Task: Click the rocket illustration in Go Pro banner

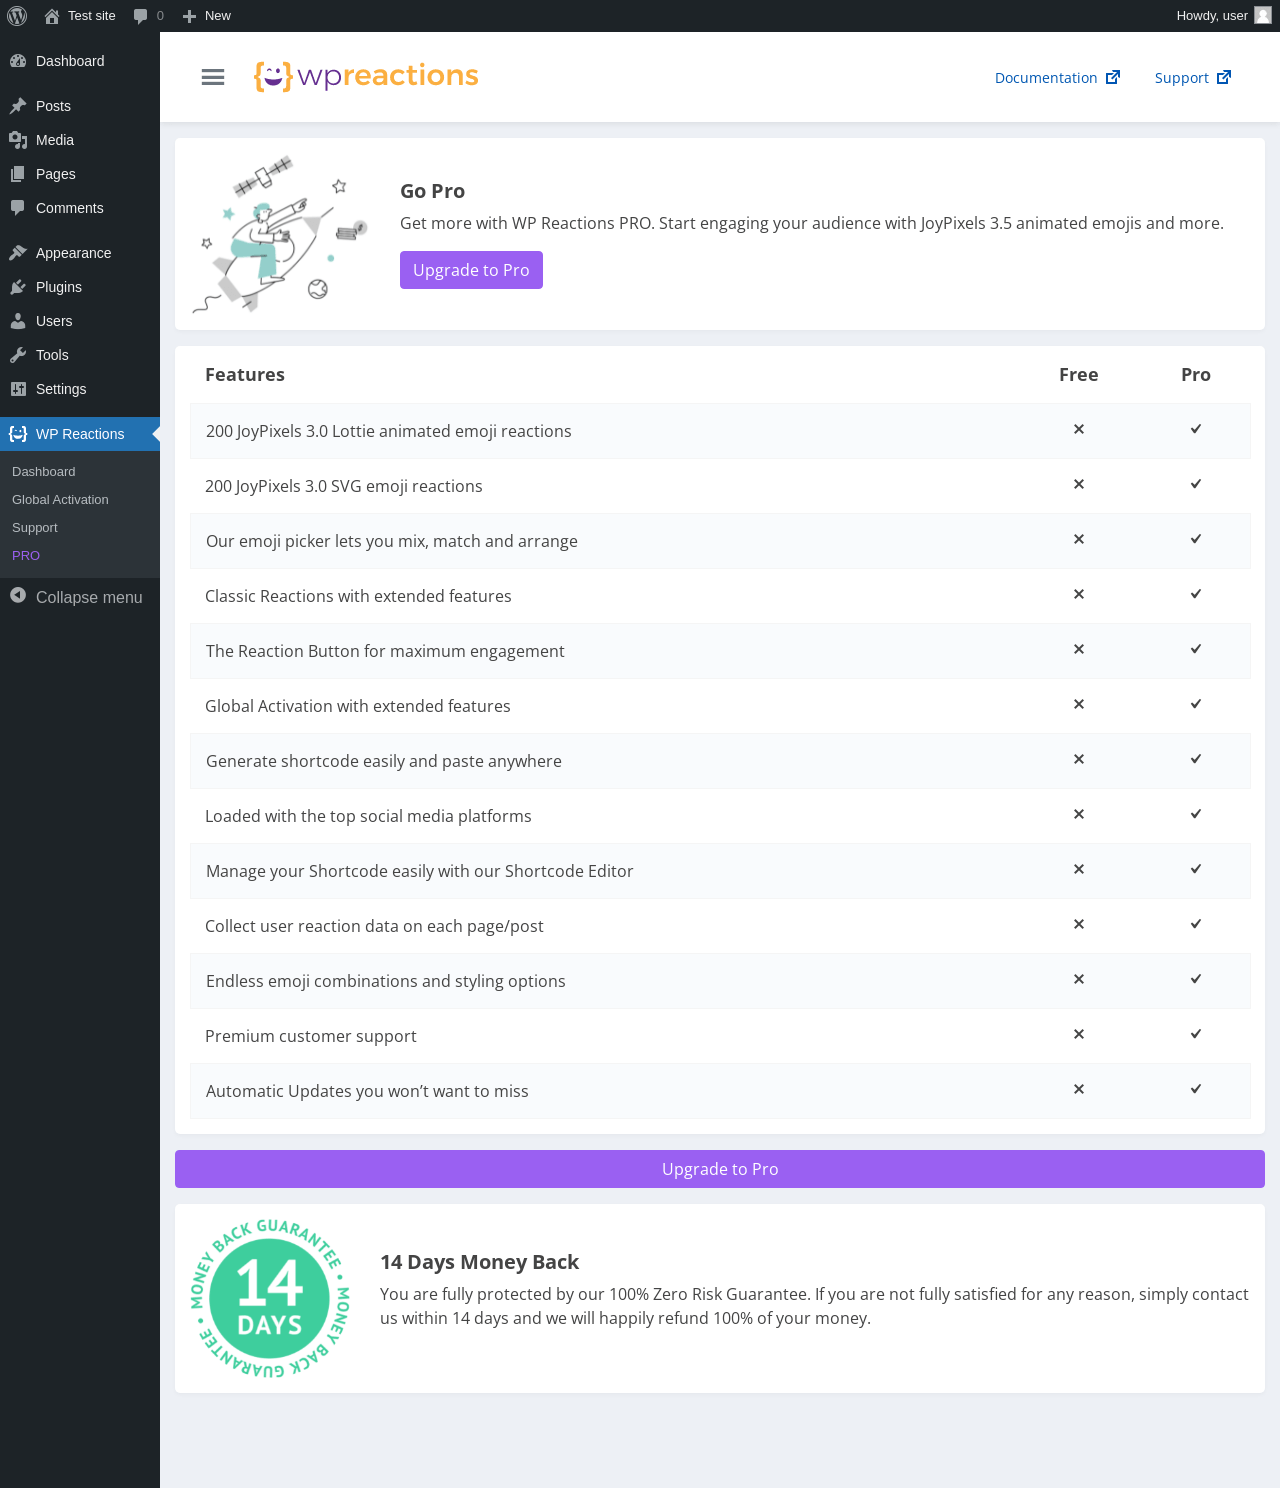Action: pos(280,234)
